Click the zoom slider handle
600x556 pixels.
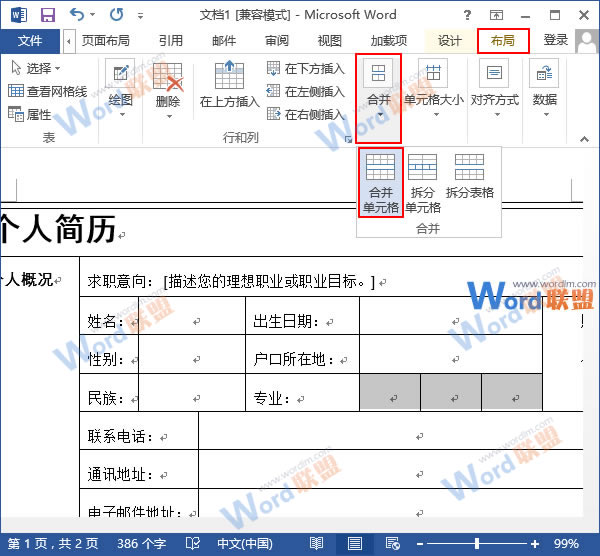pyautogui.click(x=476, y=544)
